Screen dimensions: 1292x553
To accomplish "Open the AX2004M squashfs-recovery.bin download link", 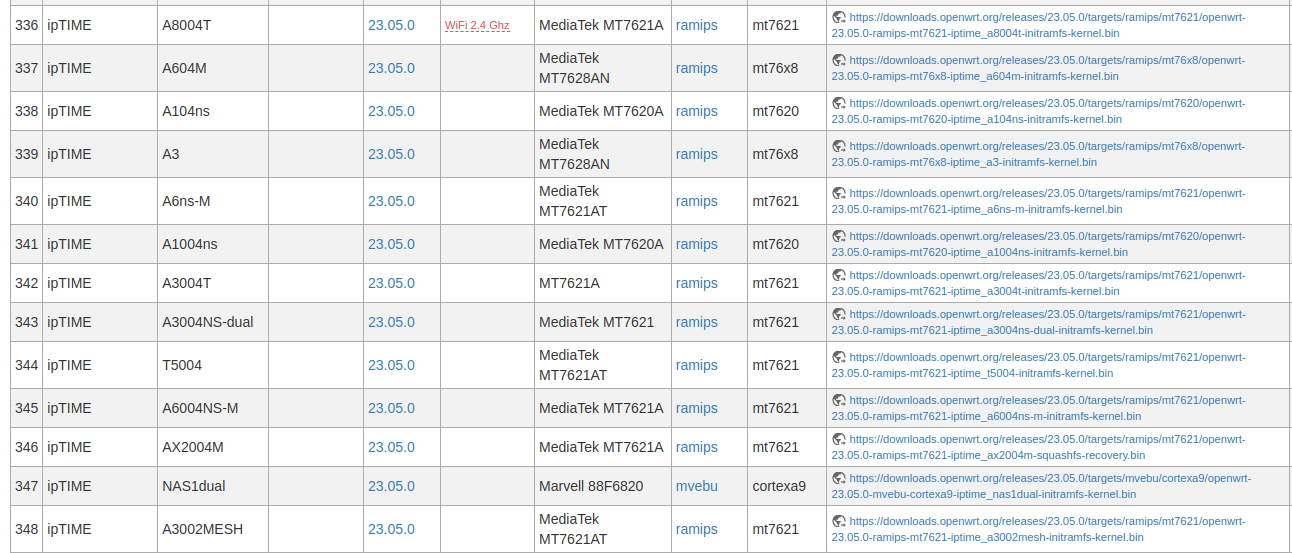I will click(x=1039, y=447).
